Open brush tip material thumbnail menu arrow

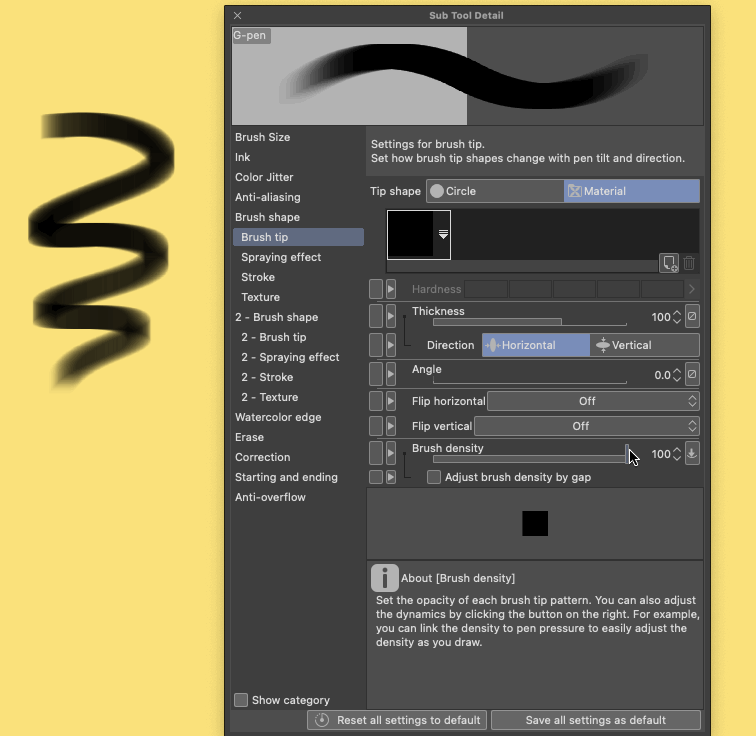[x=443, y=234]
